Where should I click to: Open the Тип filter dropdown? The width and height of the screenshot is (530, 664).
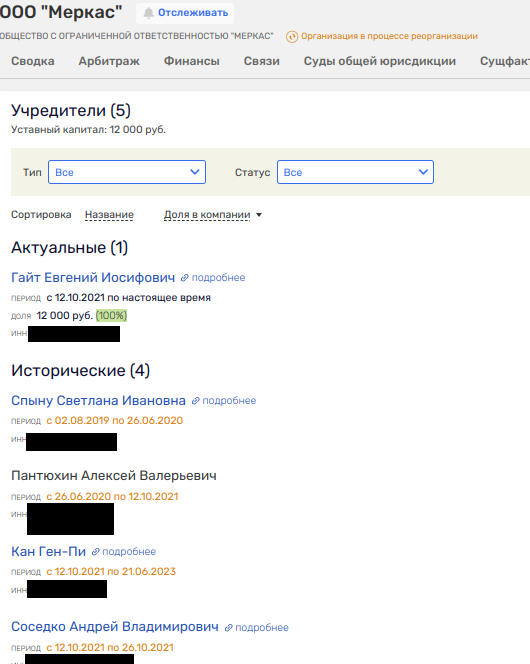point(127,172)
